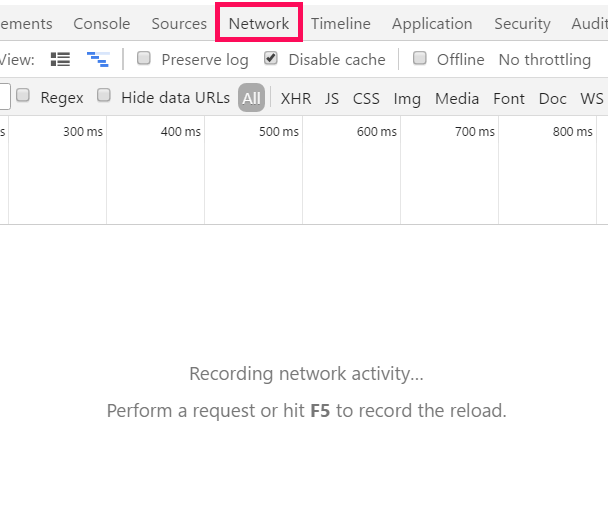Filter requests by CSS

(366, 98)
